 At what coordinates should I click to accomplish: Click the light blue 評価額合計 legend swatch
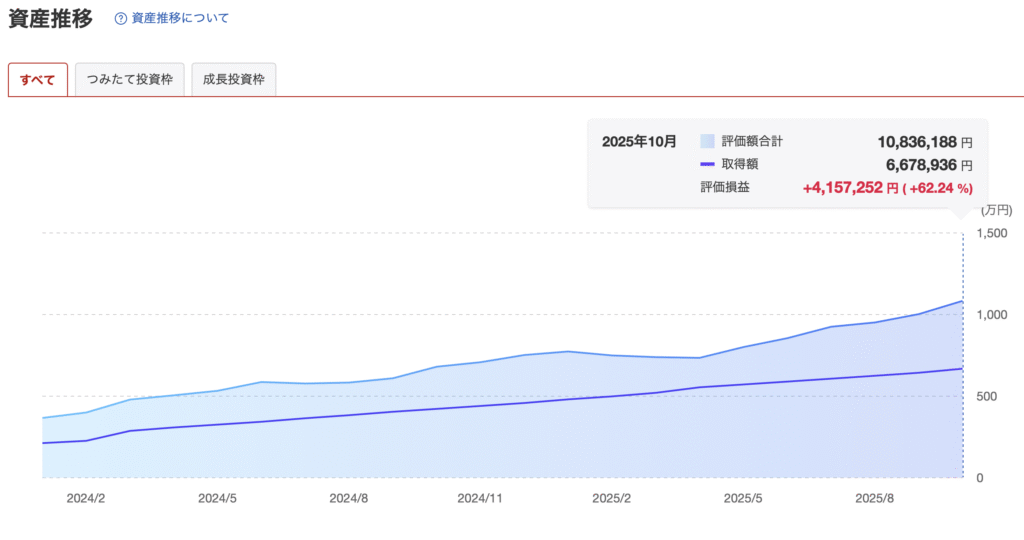point(708,142)
